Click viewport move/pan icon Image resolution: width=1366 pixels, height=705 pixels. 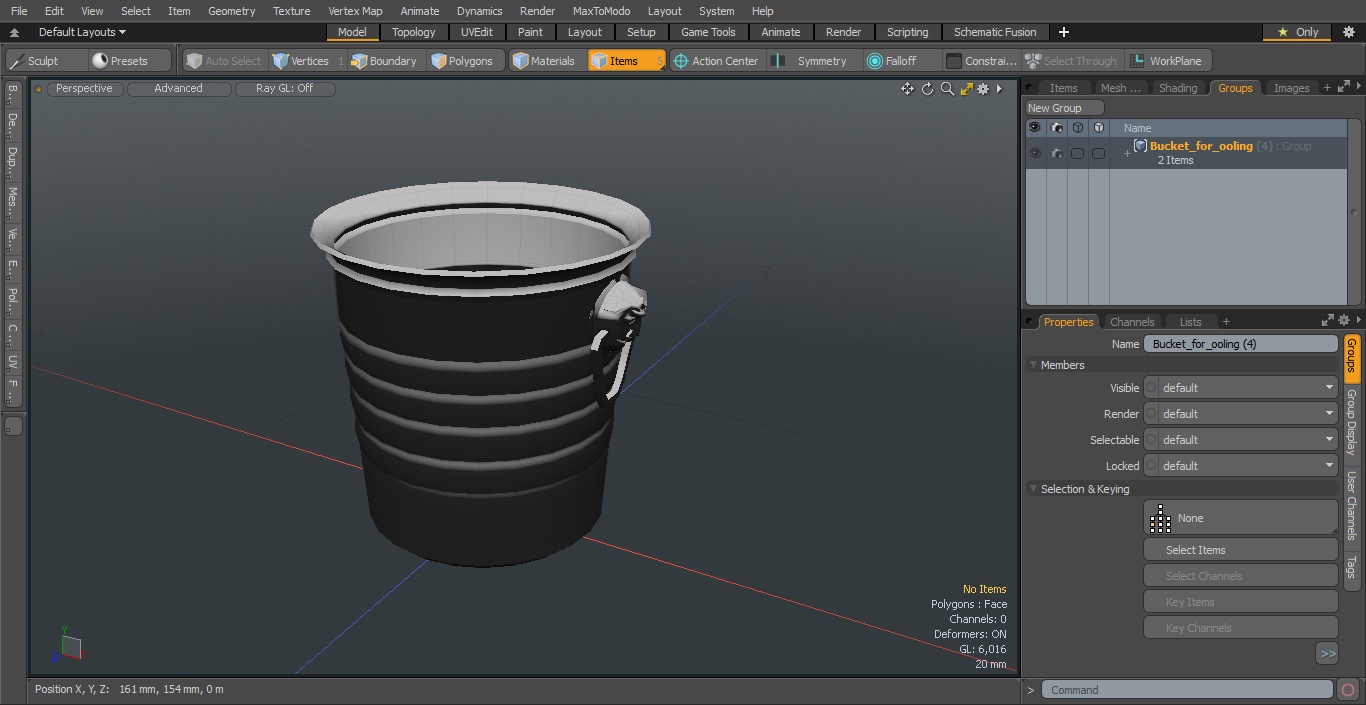907,89
